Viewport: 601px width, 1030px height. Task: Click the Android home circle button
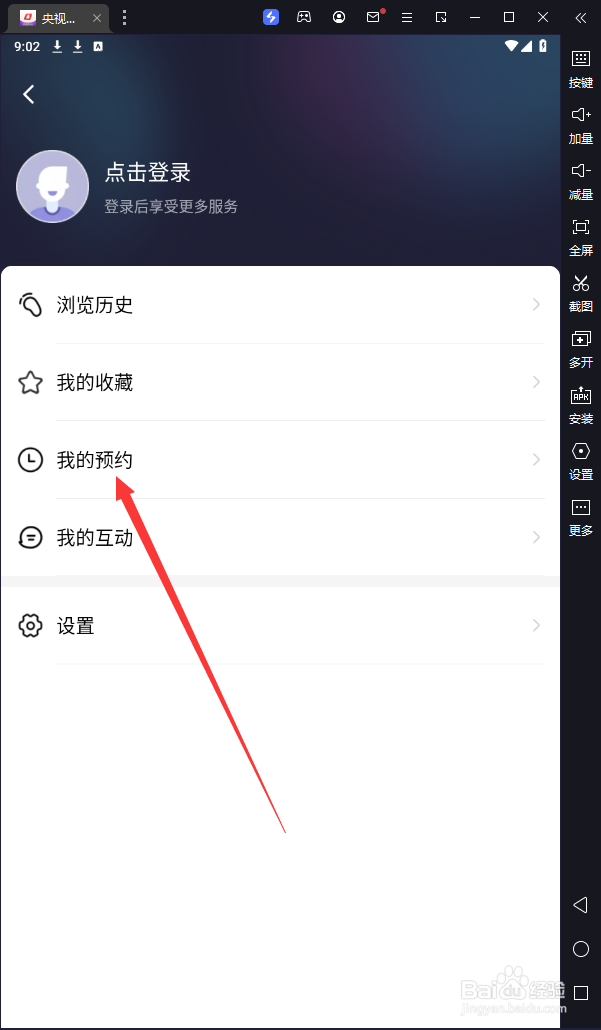[x=581, y=949]
